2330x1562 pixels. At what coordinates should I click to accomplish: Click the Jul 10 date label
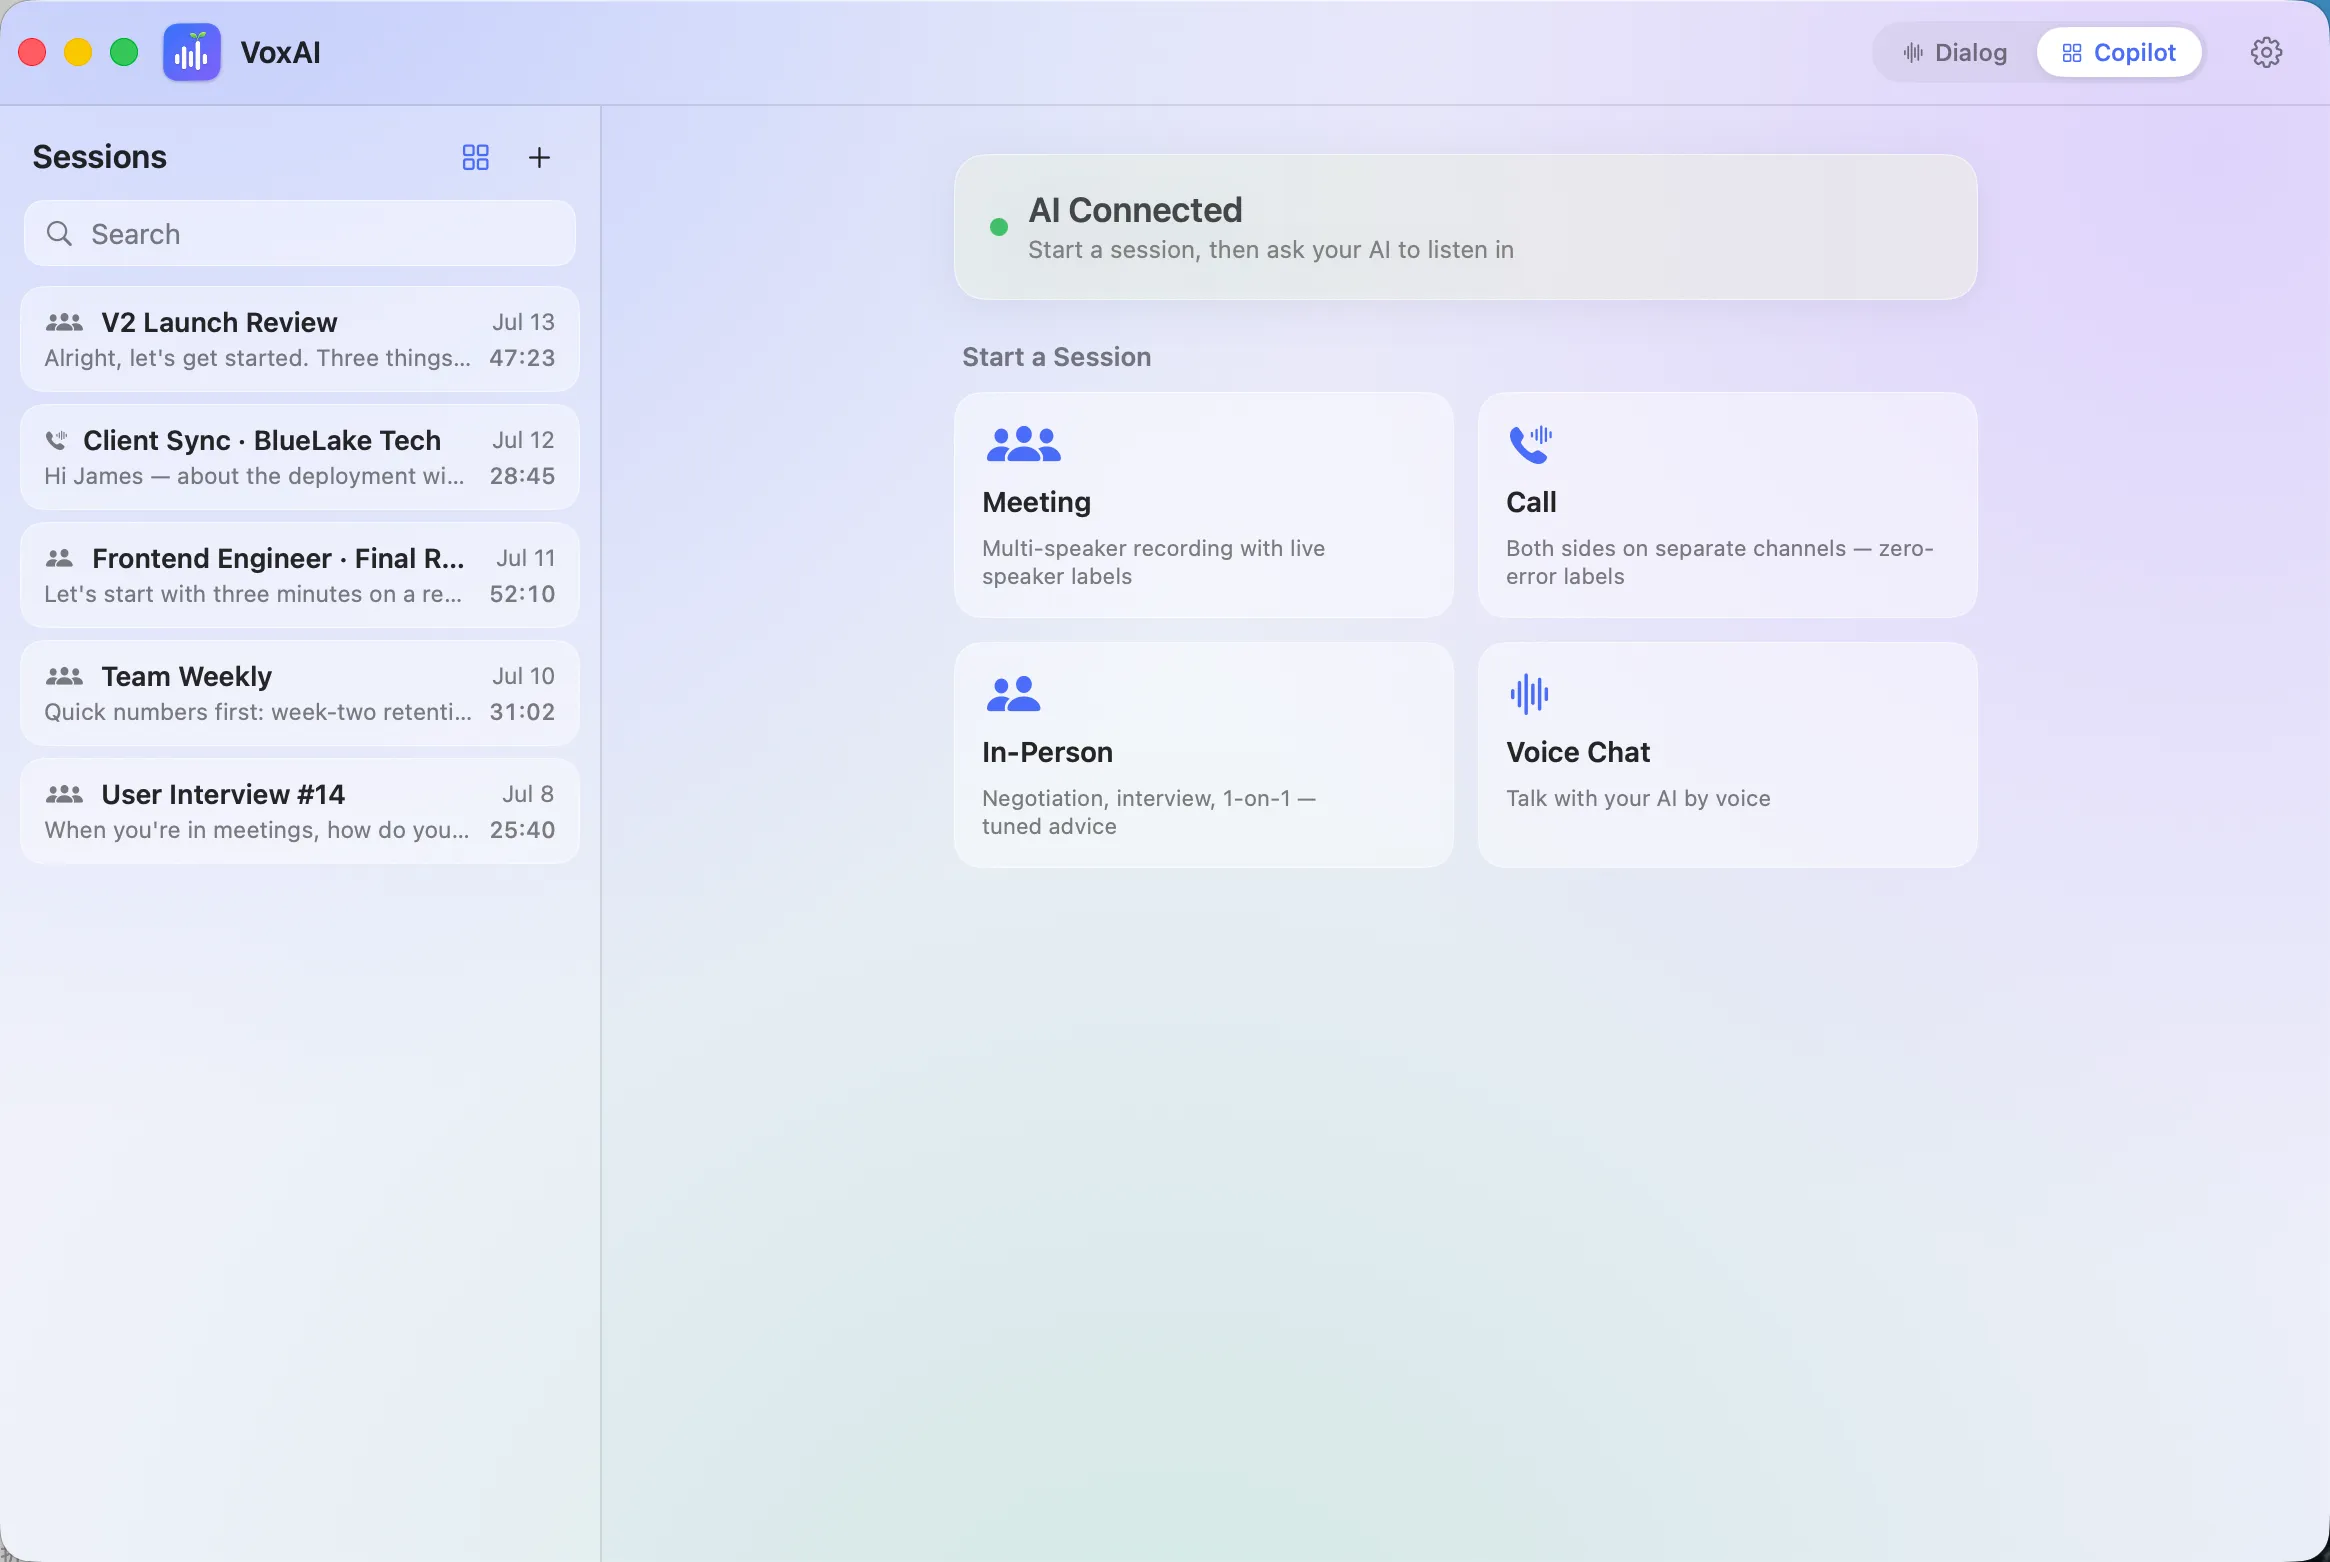click(523, 676)
